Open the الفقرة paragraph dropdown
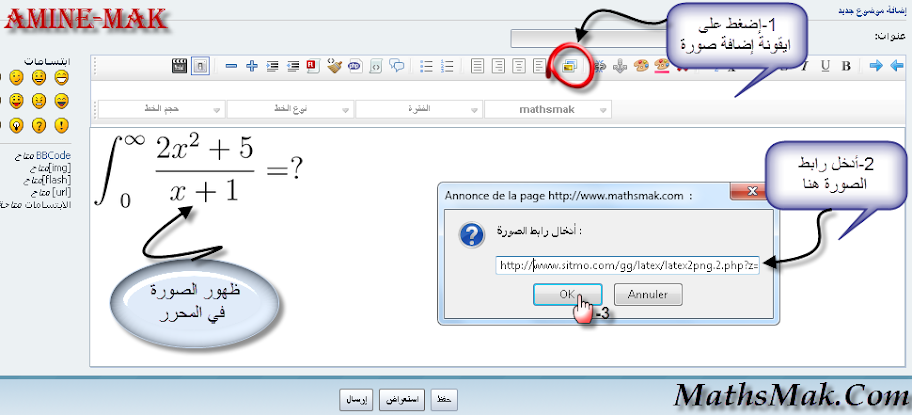The width and height of the screenshot is (912, 415). point(419,109)
